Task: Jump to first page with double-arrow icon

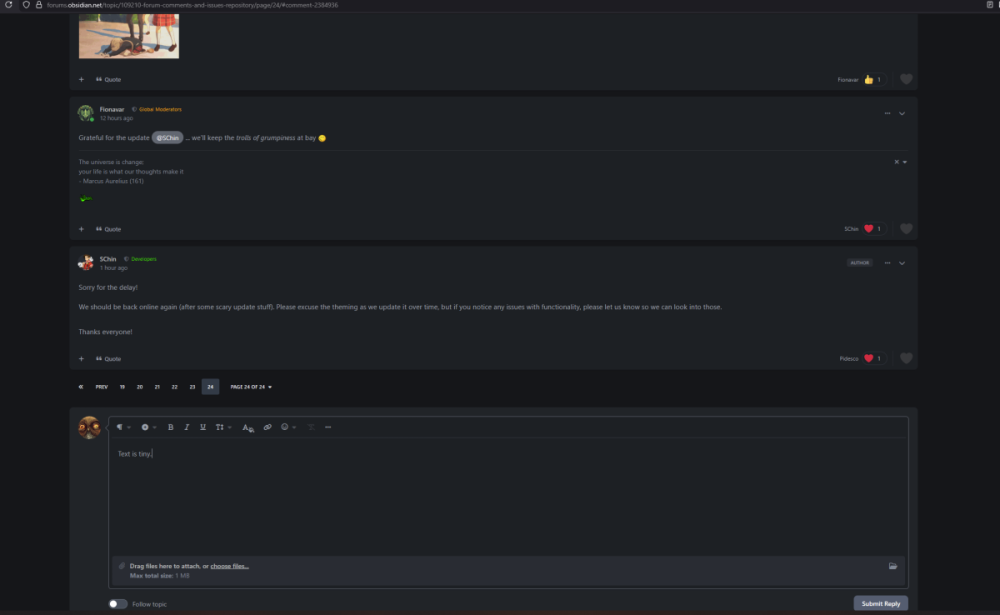Action: point(81,386)
